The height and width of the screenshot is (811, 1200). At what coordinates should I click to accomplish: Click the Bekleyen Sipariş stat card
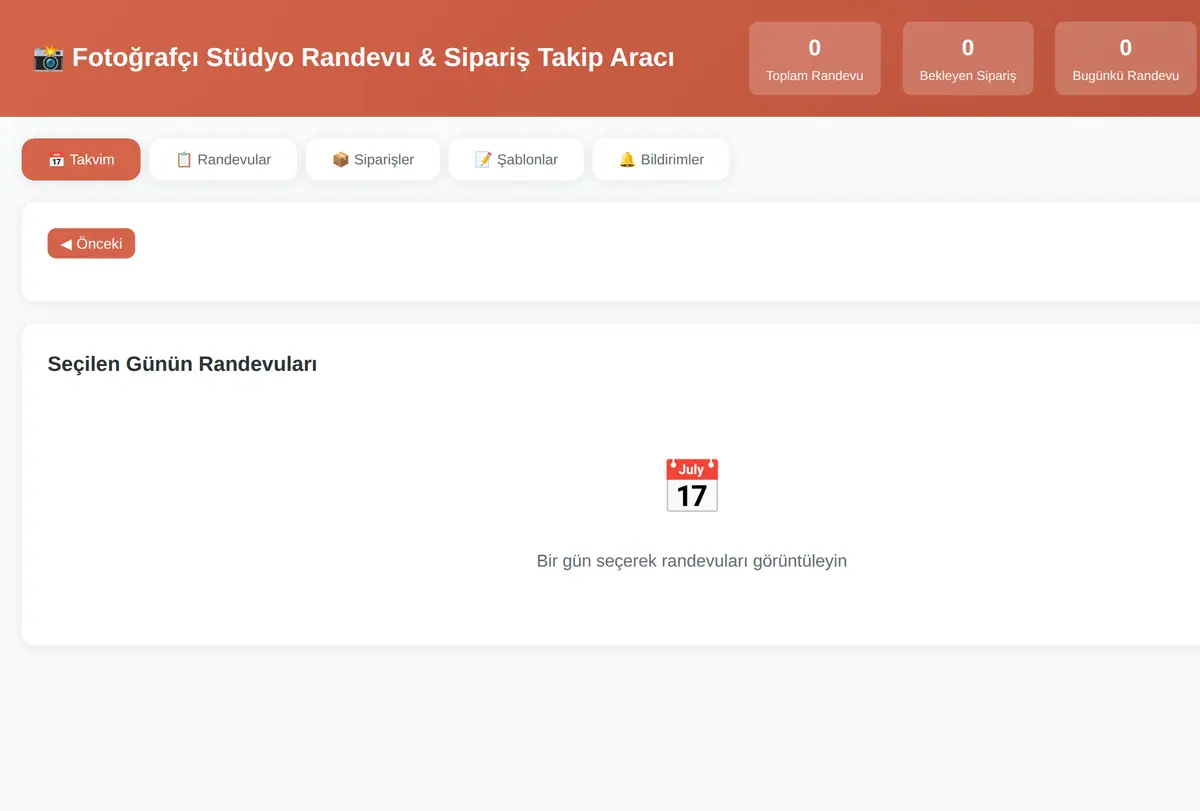968,59
